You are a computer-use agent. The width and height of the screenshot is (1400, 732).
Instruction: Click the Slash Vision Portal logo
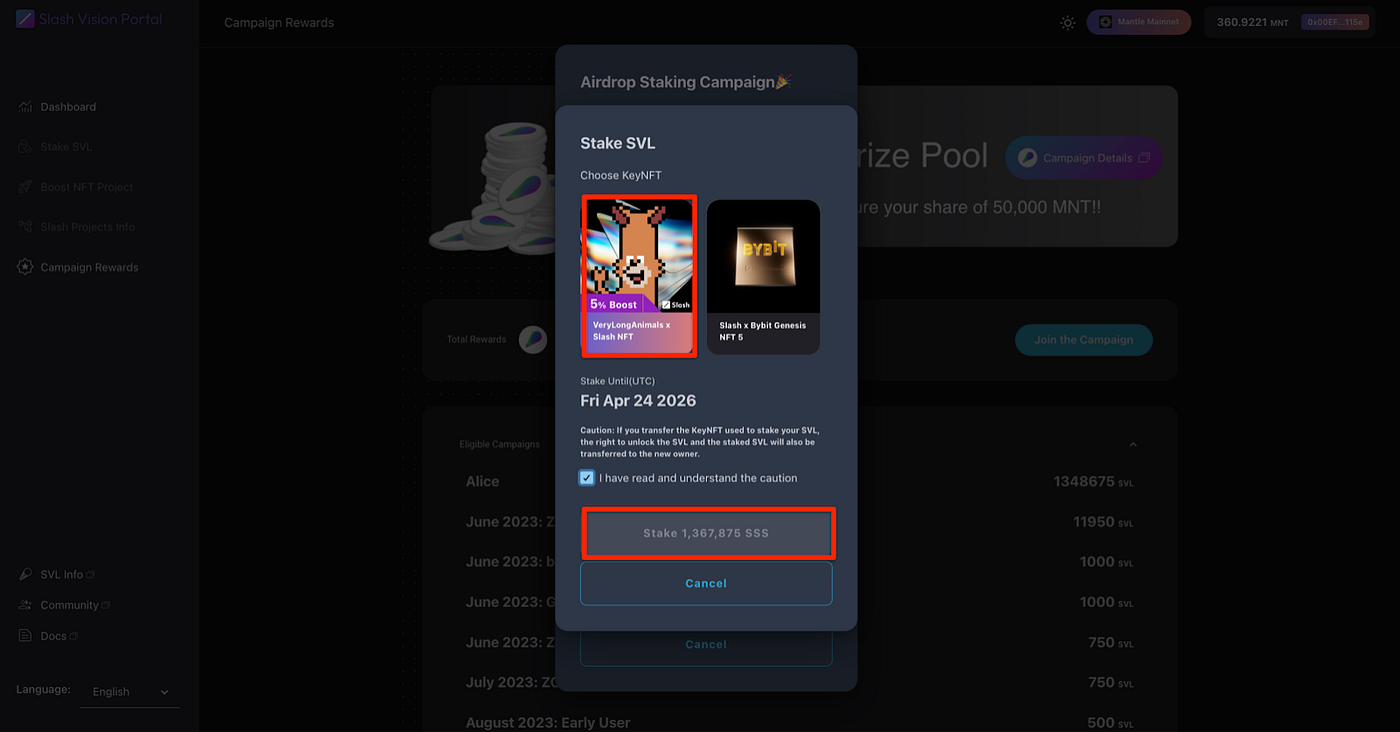point(88,18)
